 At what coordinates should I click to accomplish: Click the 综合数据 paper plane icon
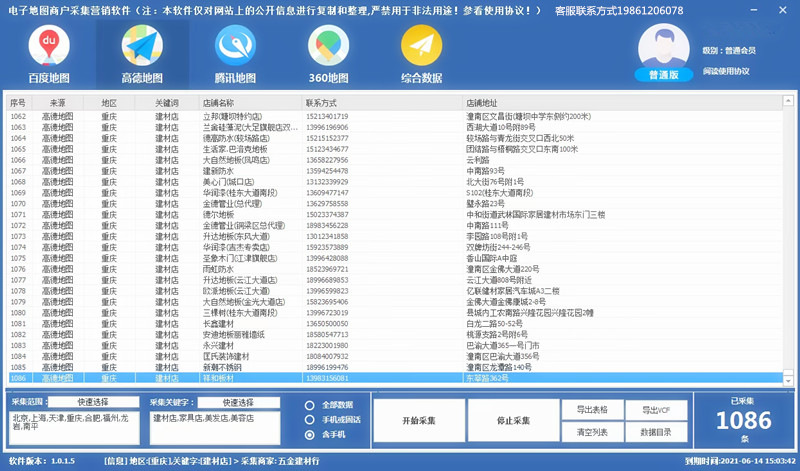421,46
